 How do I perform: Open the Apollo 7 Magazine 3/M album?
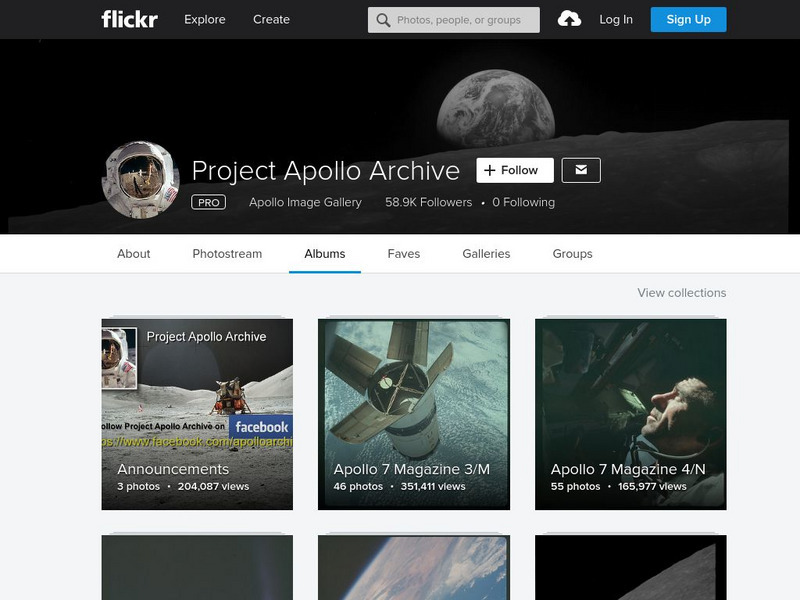[x=414, y=414]
